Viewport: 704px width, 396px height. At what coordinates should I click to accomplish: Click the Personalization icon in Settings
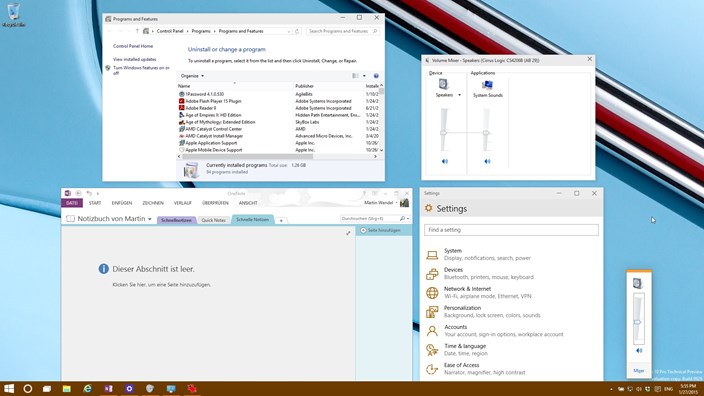click(x=432, y=312)
